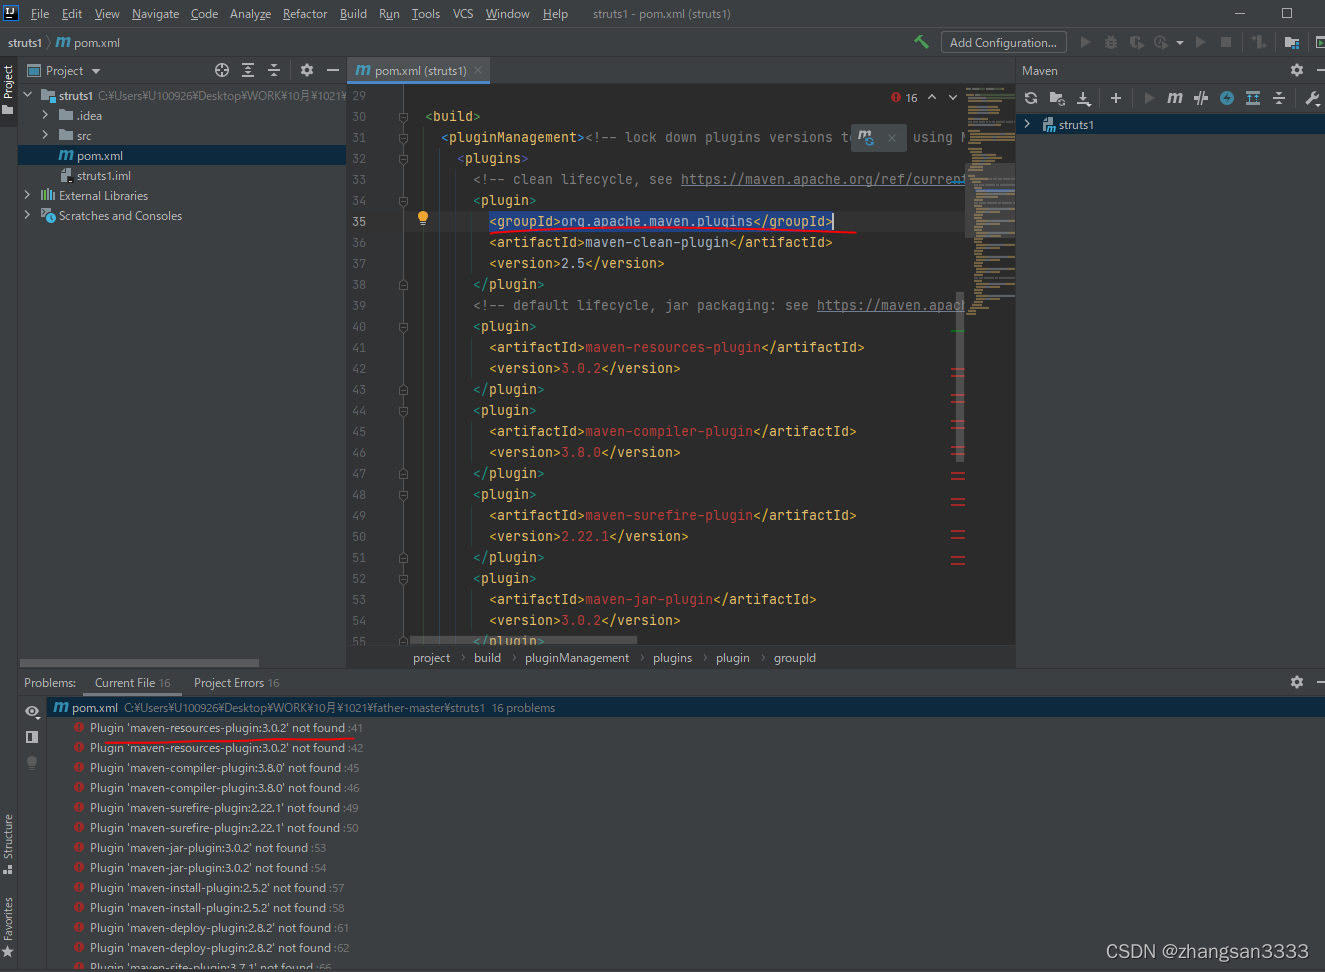Toggle editor preview icon below the eye
Screen dimensions: 1325x972
(x=32, y=737)
